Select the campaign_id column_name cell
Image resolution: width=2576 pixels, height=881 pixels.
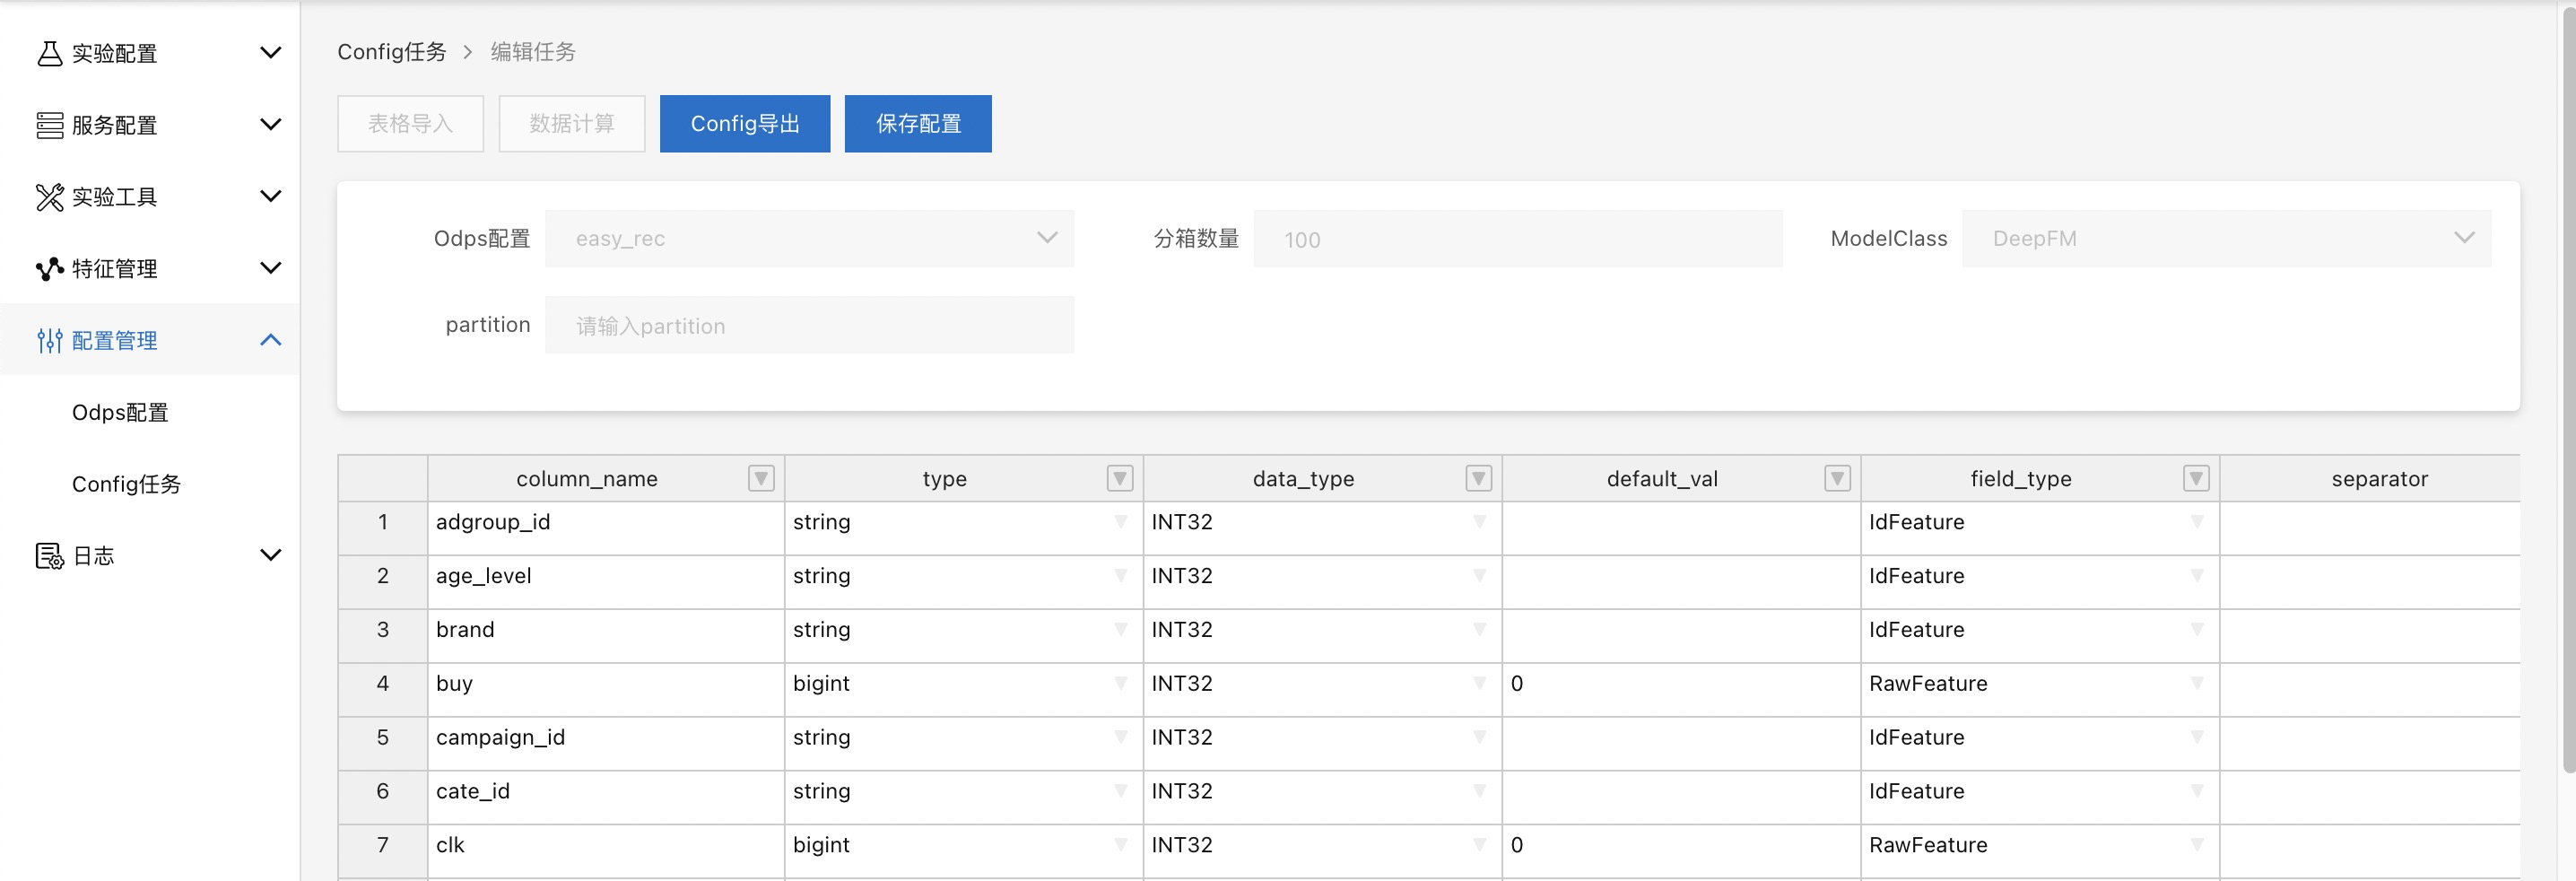click(x=606, y=743)
